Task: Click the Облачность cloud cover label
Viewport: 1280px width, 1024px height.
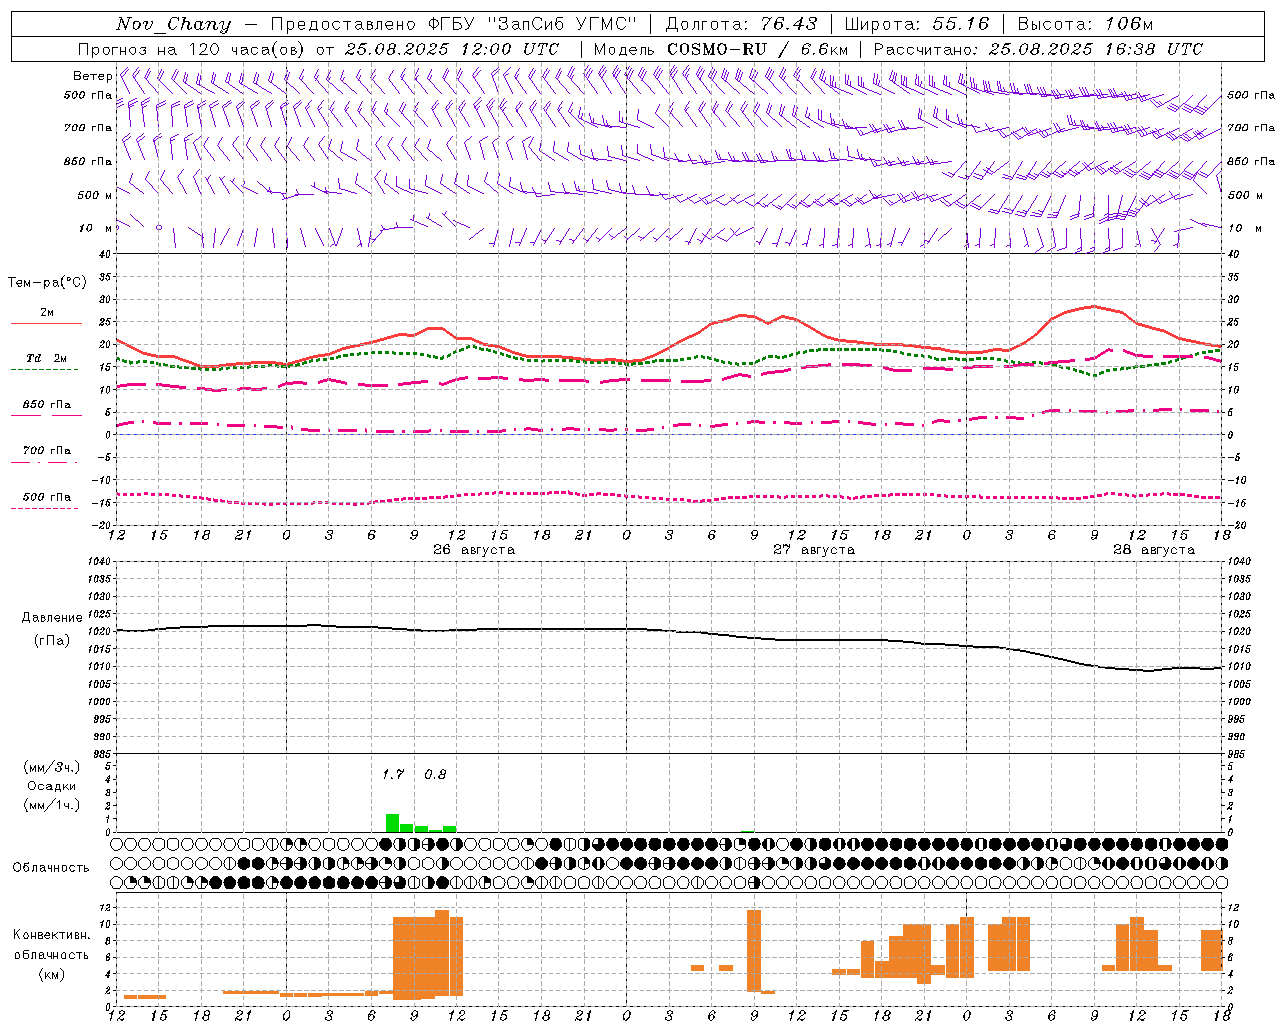Action: pos(51,868)
